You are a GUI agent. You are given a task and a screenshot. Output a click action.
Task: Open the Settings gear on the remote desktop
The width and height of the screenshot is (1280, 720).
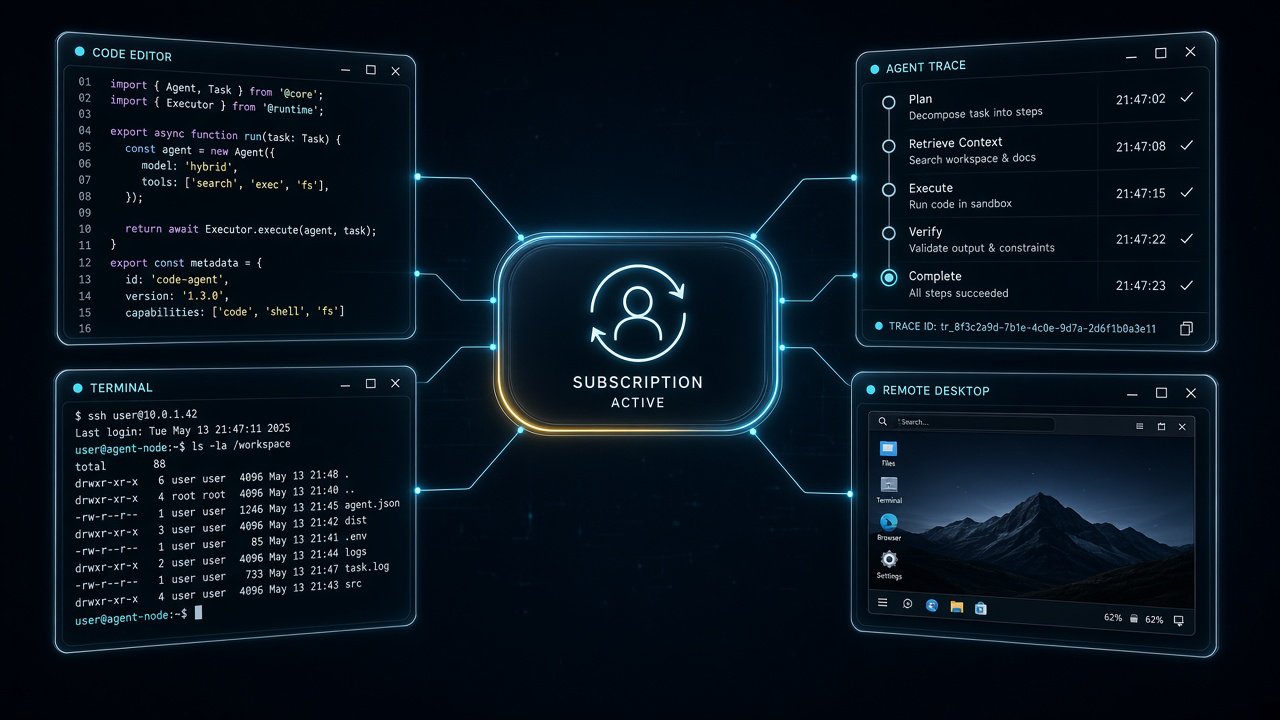click(888, 560)
